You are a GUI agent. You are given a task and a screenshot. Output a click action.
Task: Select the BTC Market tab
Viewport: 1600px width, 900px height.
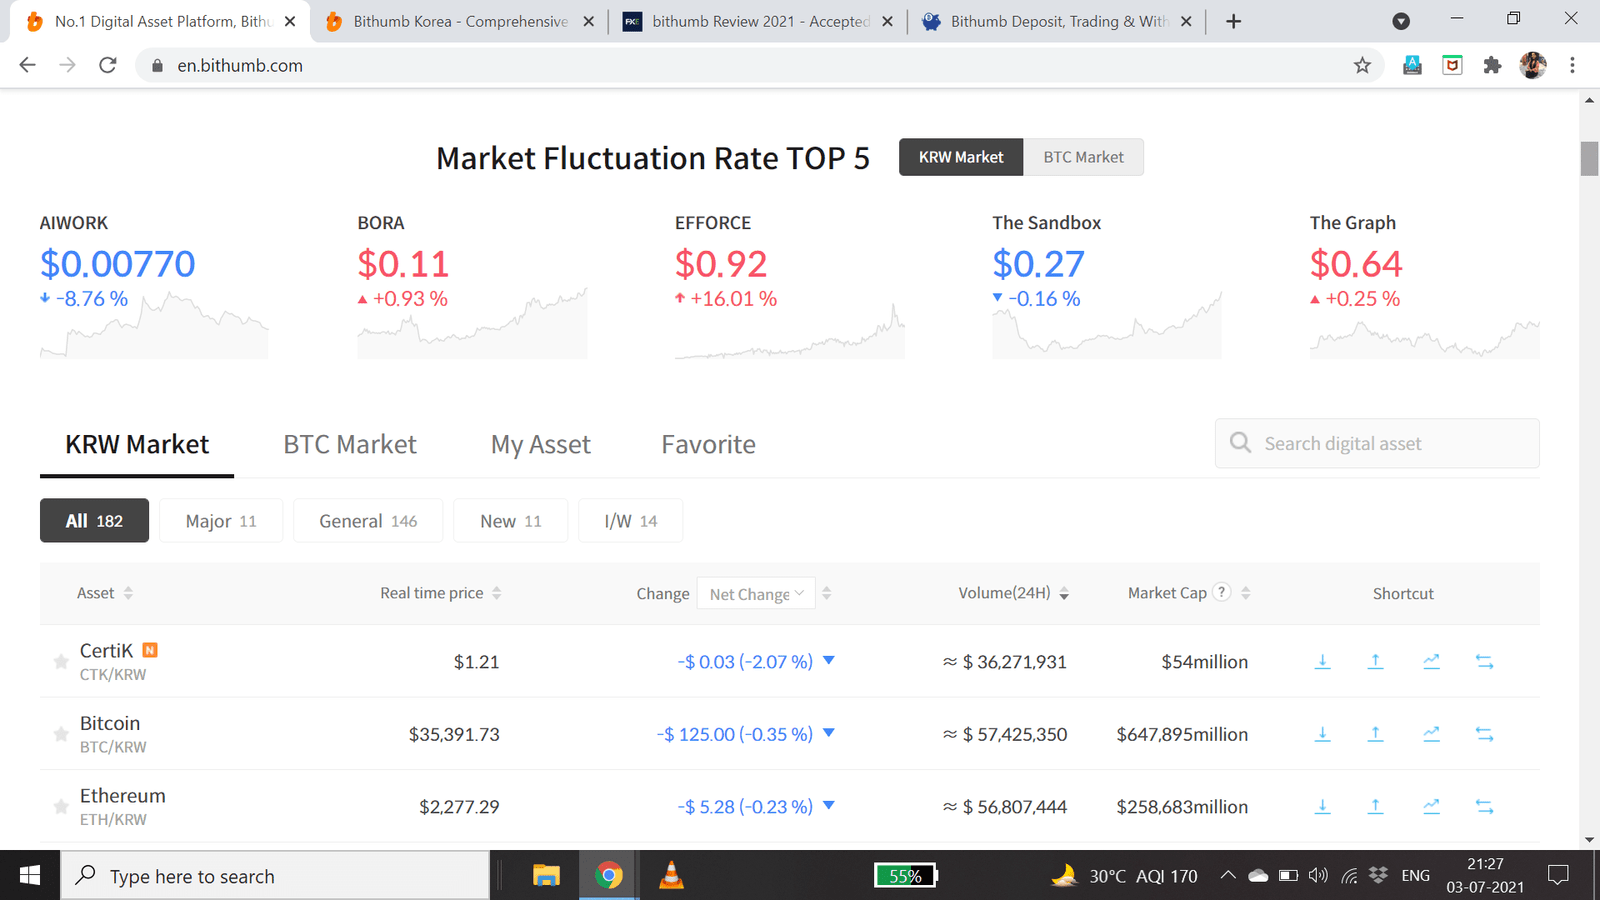pyautogui.click(x=350, y=445)
